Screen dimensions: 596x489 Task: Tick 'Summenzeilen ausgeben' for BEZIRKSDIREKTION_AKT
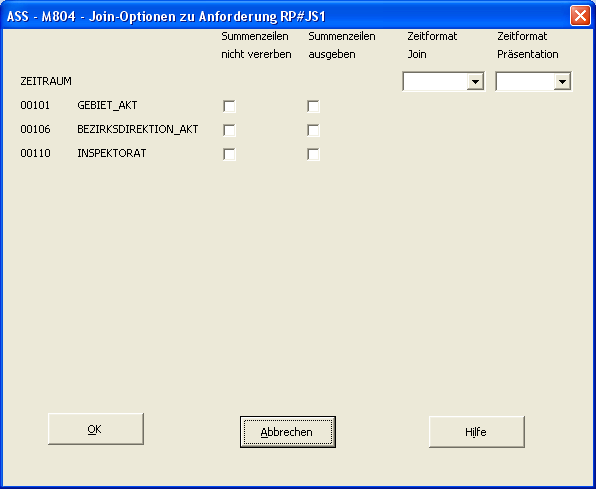coord(313,130)
